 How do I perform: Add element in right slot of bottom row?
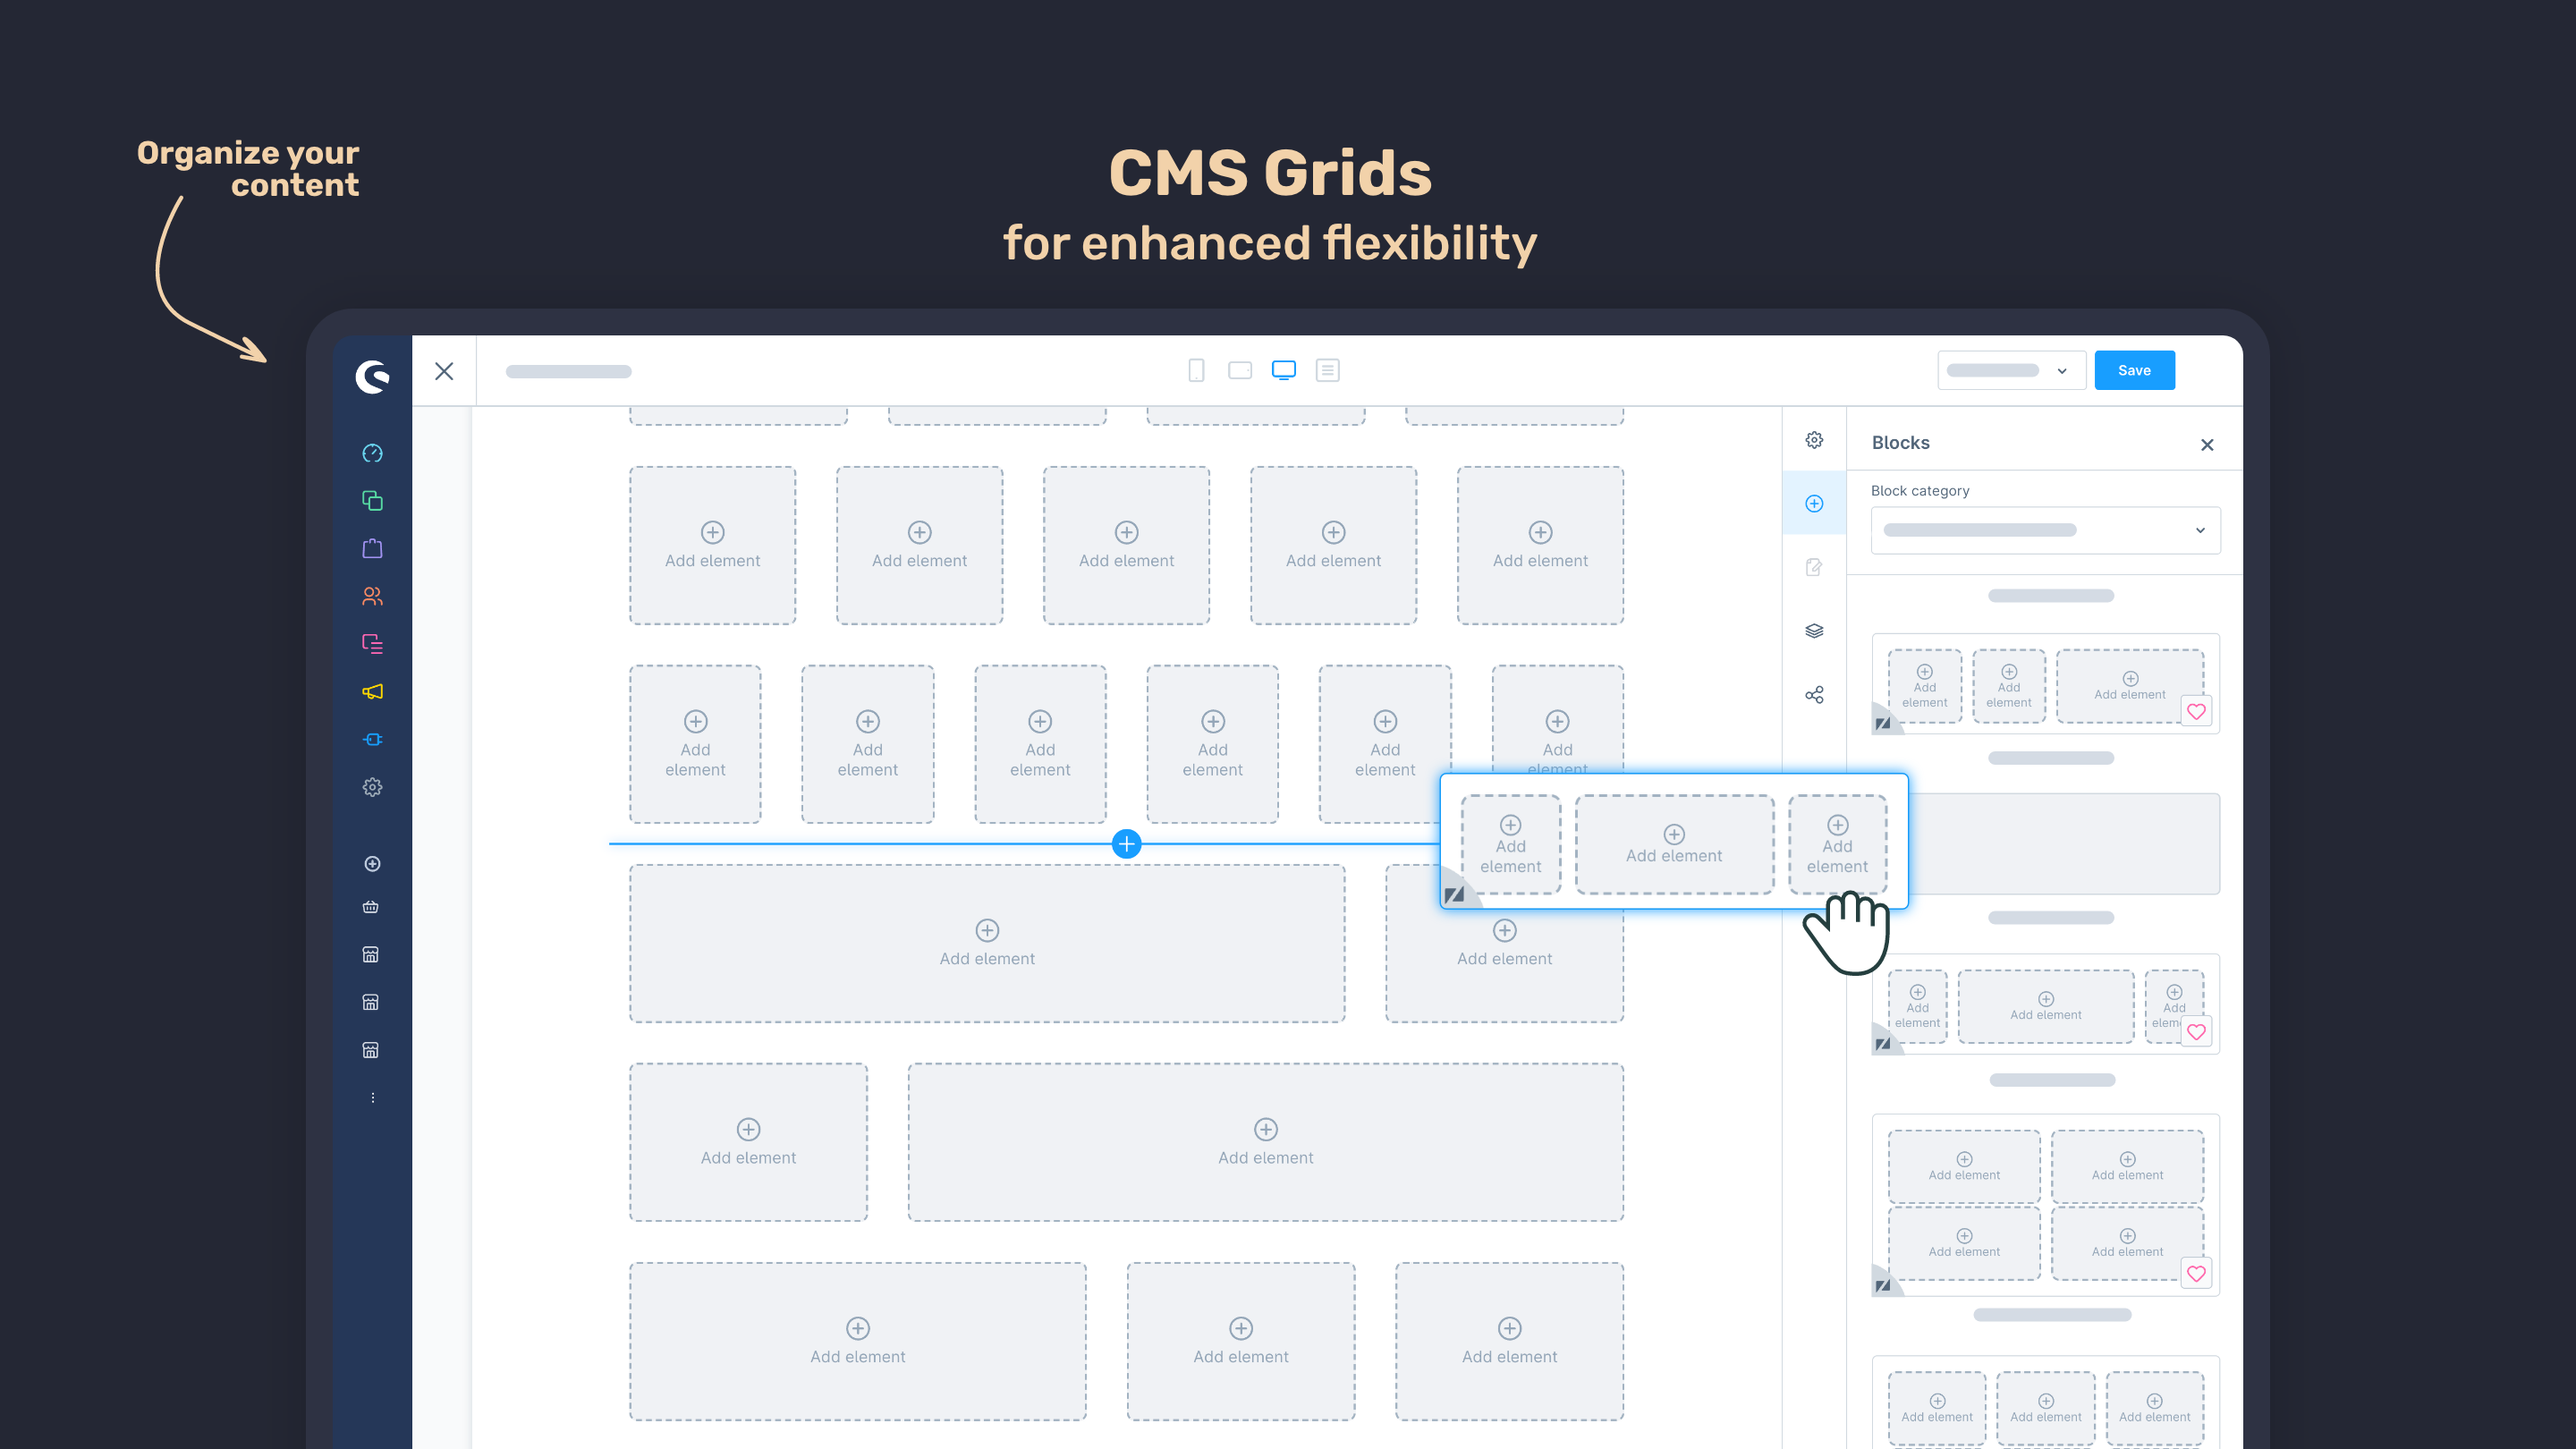(x=1509, y=1342)
